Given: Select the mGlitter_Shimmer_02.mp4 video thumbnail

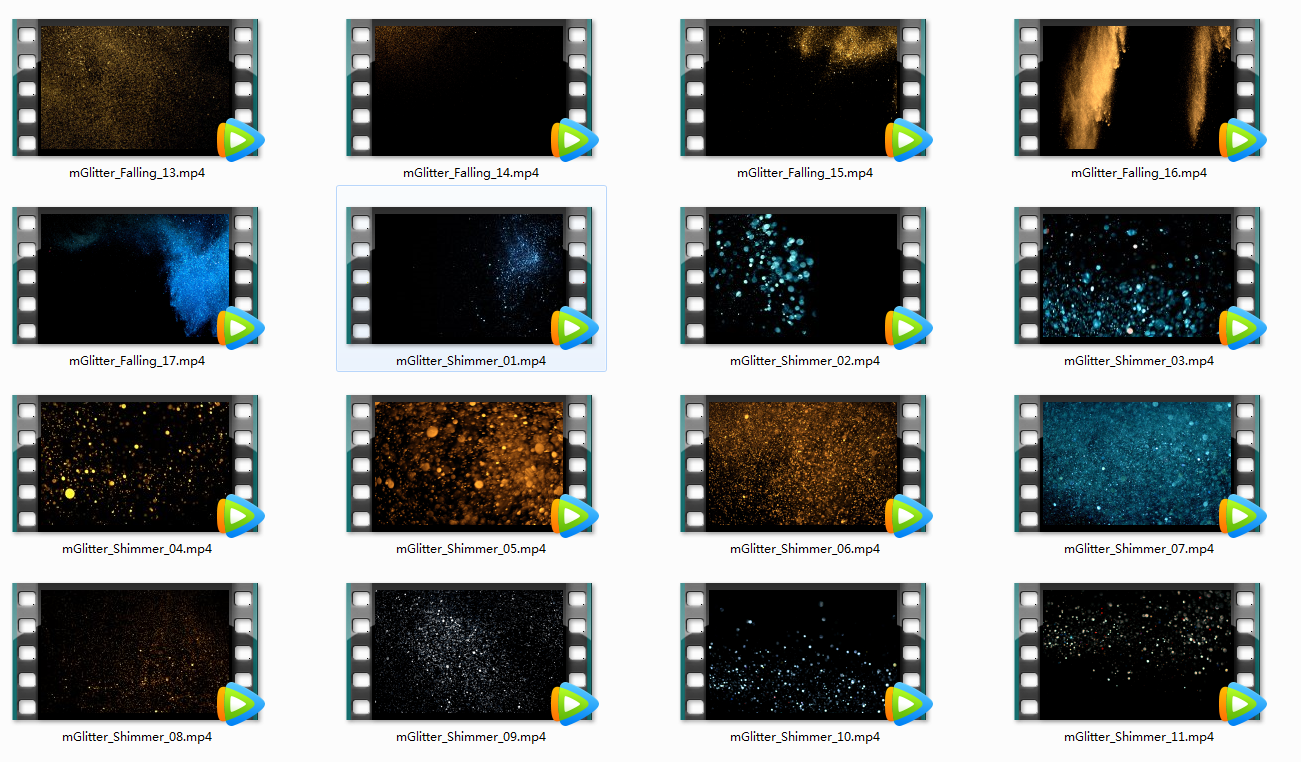Looking at the screenshot, I should pos(804,276).
